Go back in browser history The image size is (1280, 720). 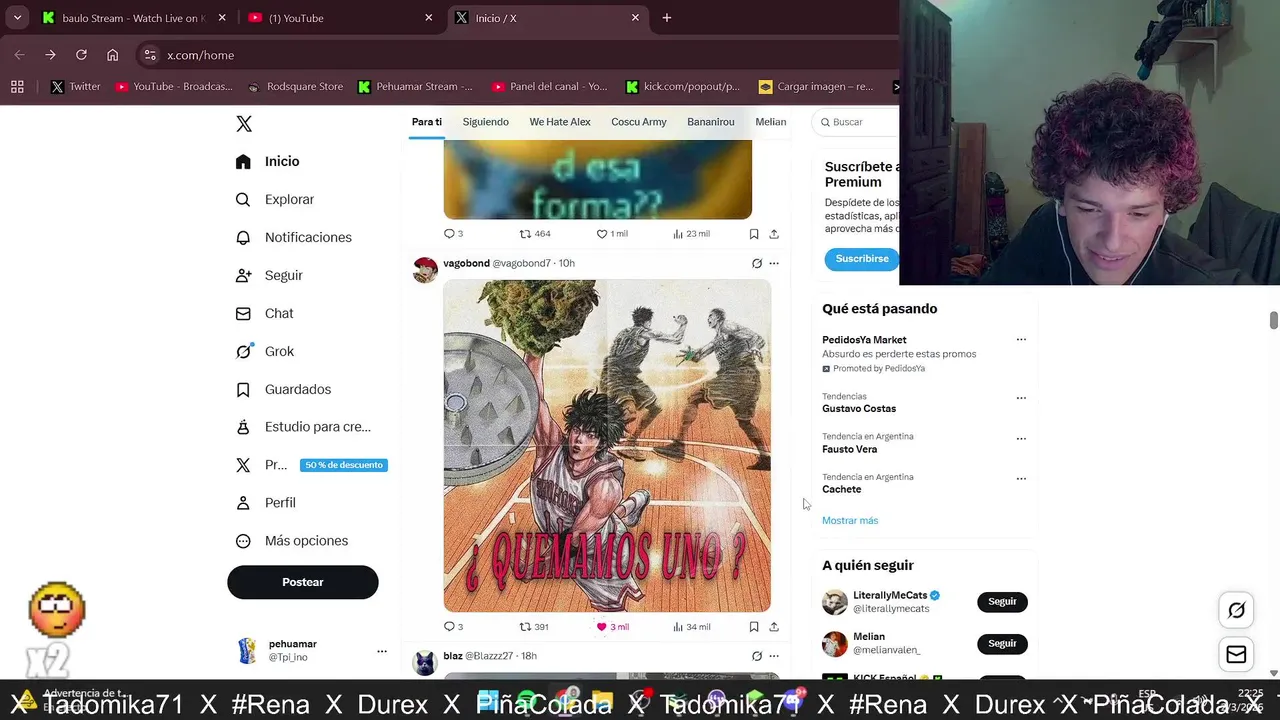19,55
